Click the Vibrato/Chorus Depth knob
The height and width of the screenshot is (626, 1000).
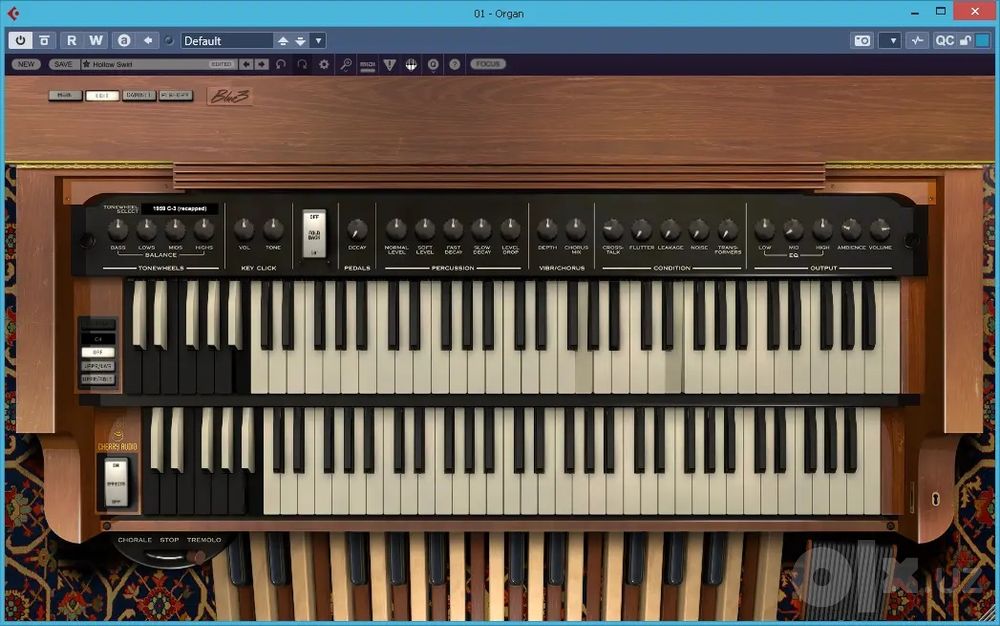[x=547, y=229]
